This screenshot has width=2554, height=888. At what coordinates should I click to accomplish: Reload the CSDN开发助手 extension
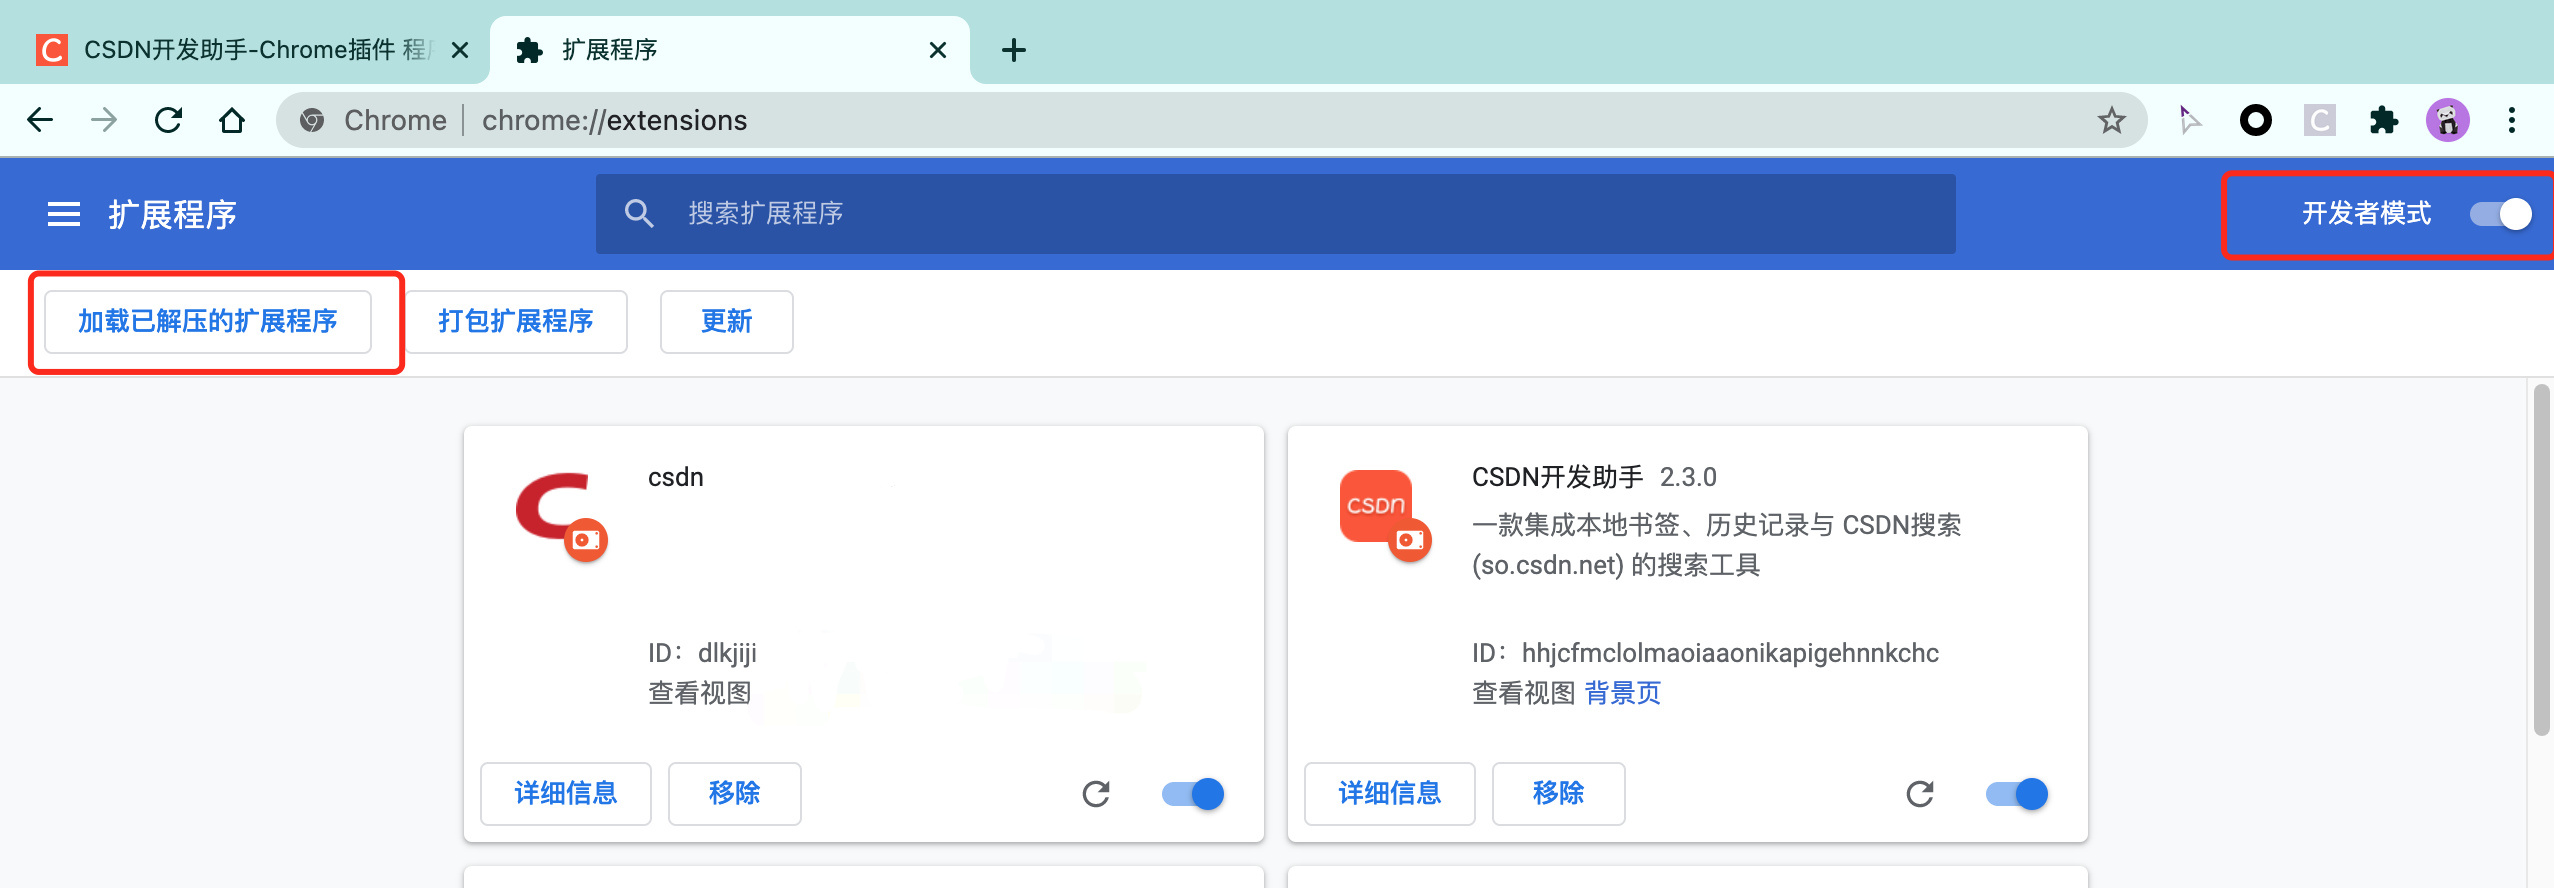1920,794
